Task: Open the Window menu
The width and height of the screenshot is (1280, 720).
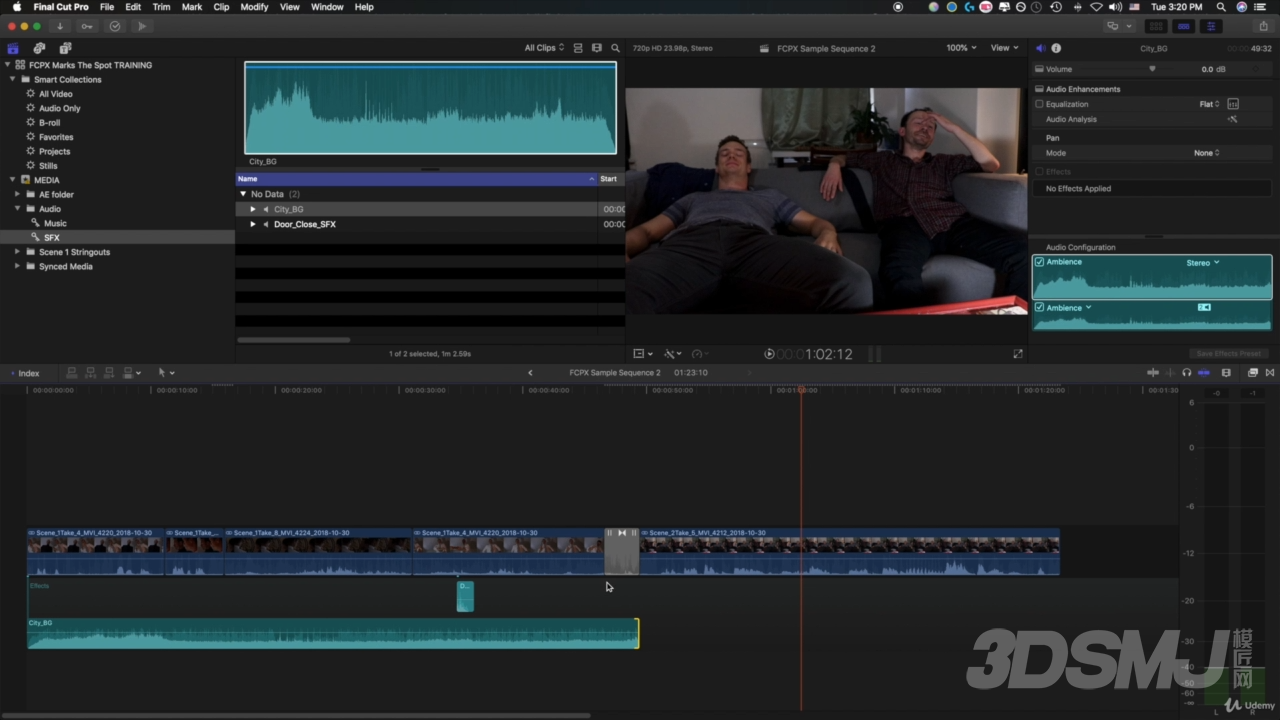Action: (x=327, y=7)
